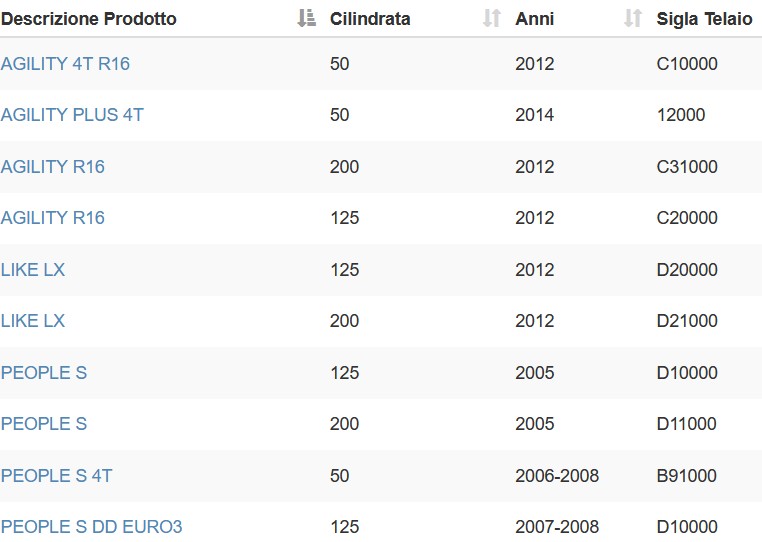Open the LIKE LX 200 link
762x542 pixels.
[x=33, y=321]
